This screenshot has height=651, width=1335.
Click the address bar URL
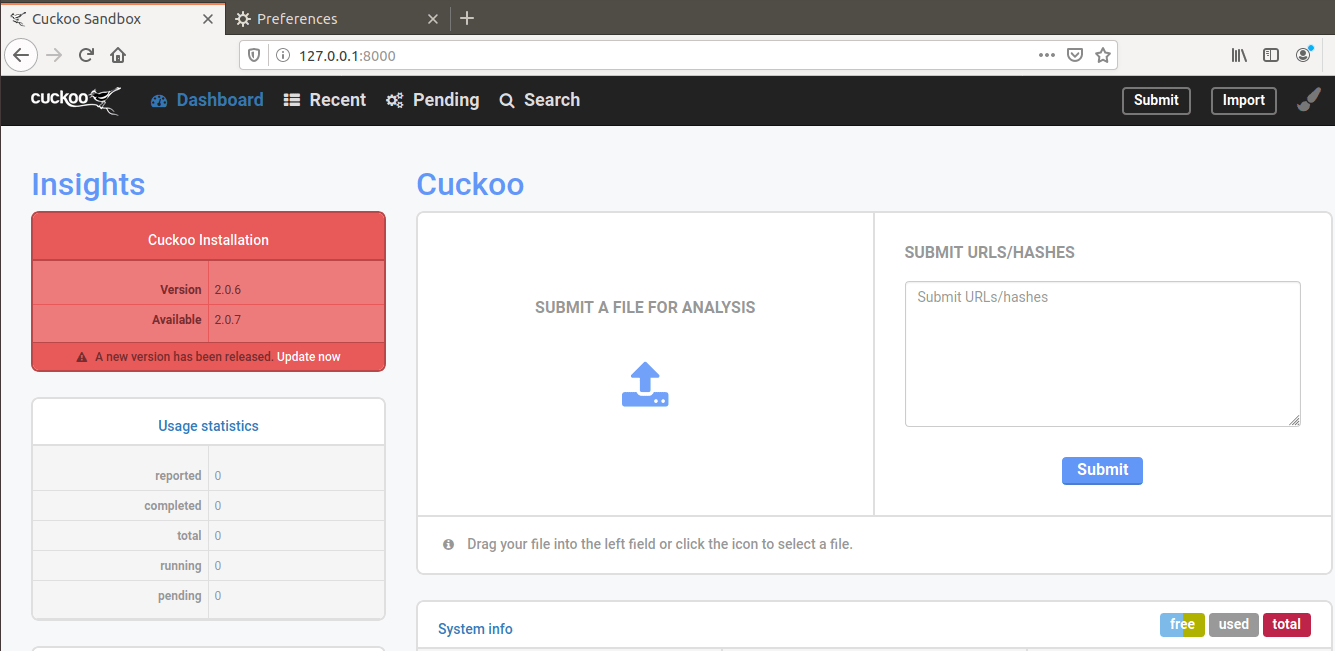(347, 56)
